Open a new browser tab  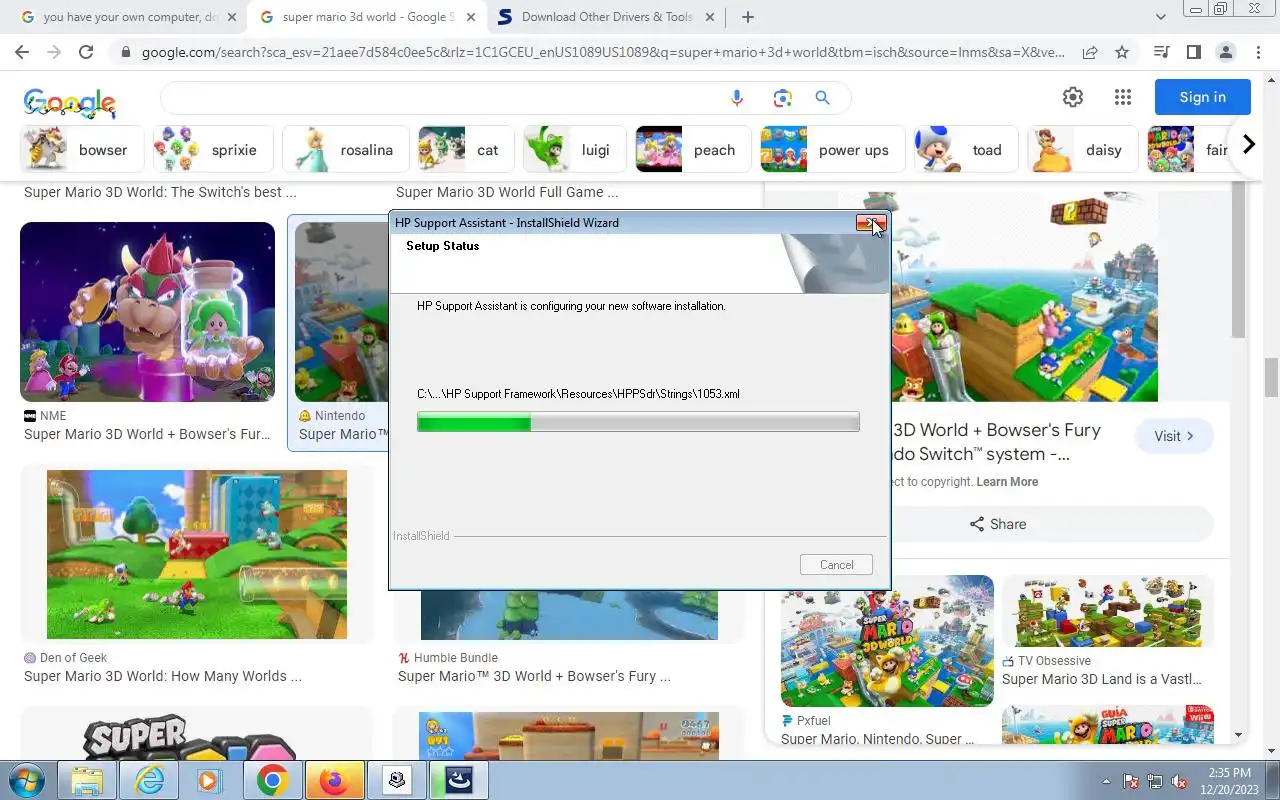pyautogui.click(x=748, y=17)
